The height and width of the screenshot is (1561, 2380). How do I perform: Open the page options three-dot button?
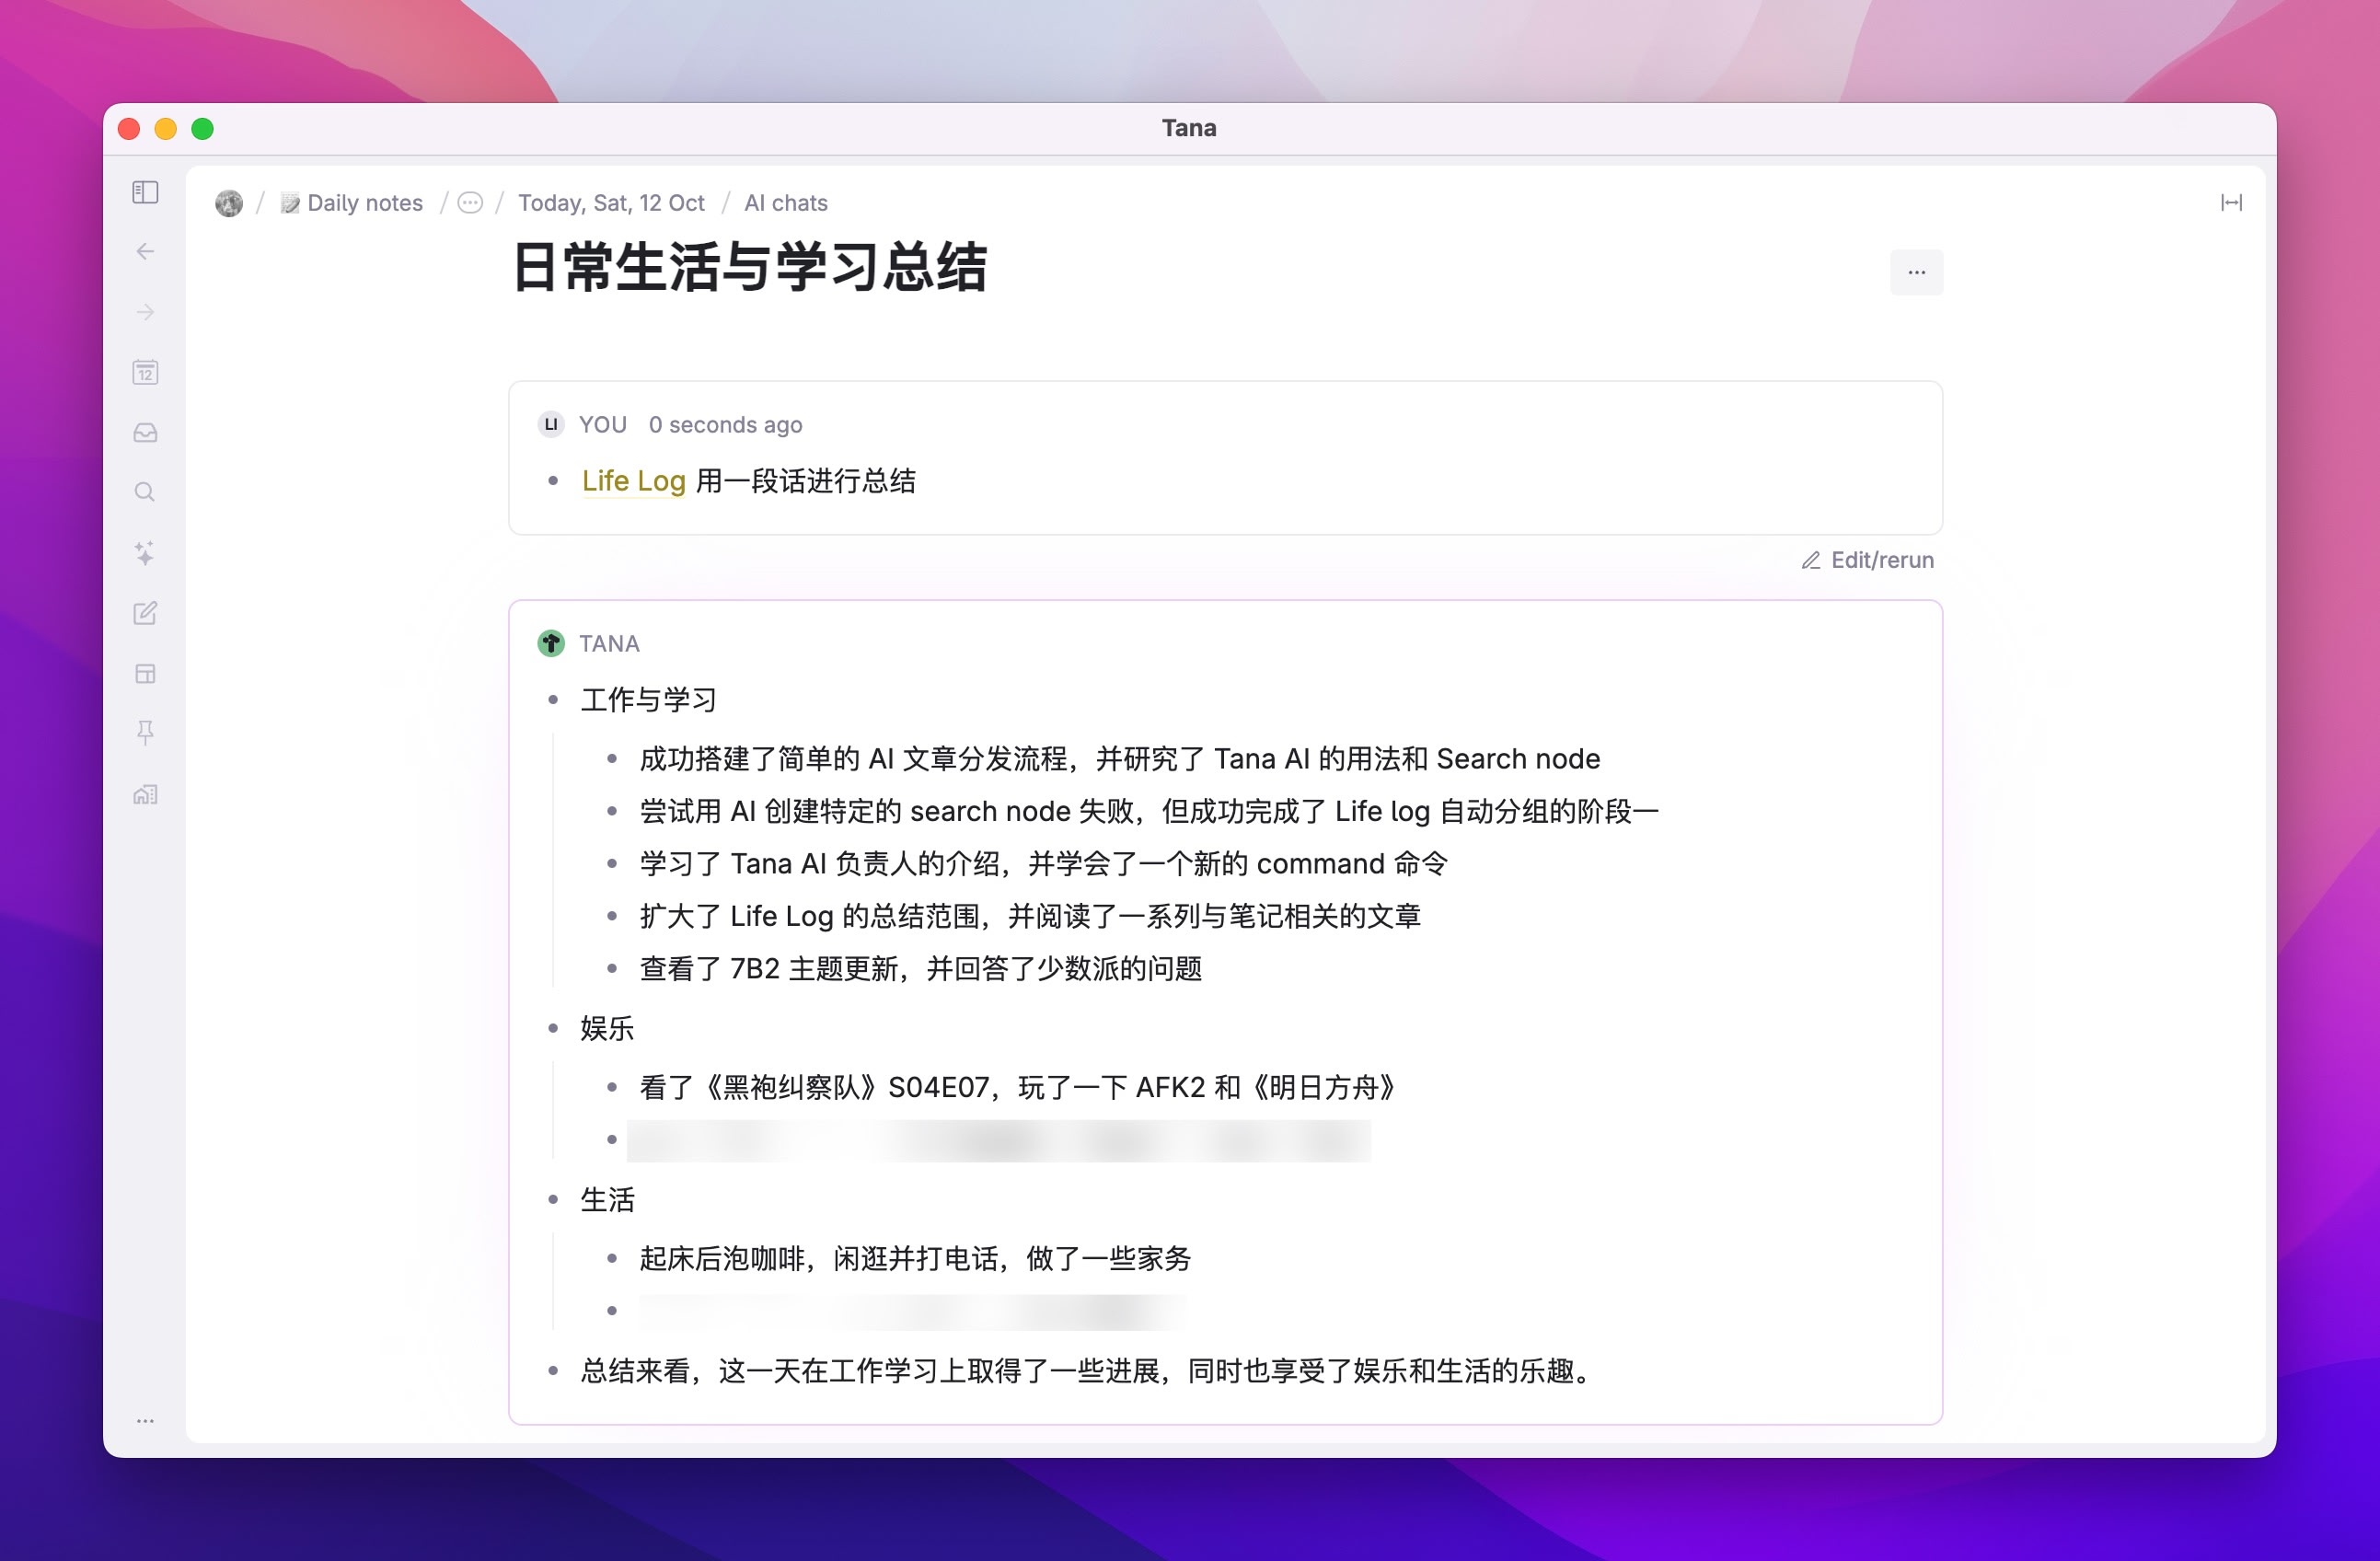coord(1916,272)
